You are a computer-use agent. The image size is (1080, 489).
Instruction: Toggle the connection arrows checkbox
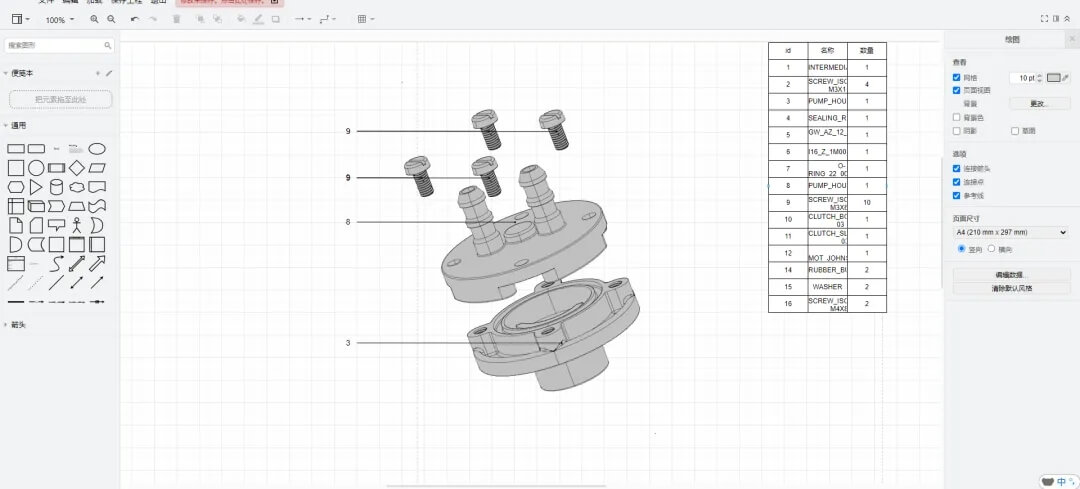click(x=956, y=169)
